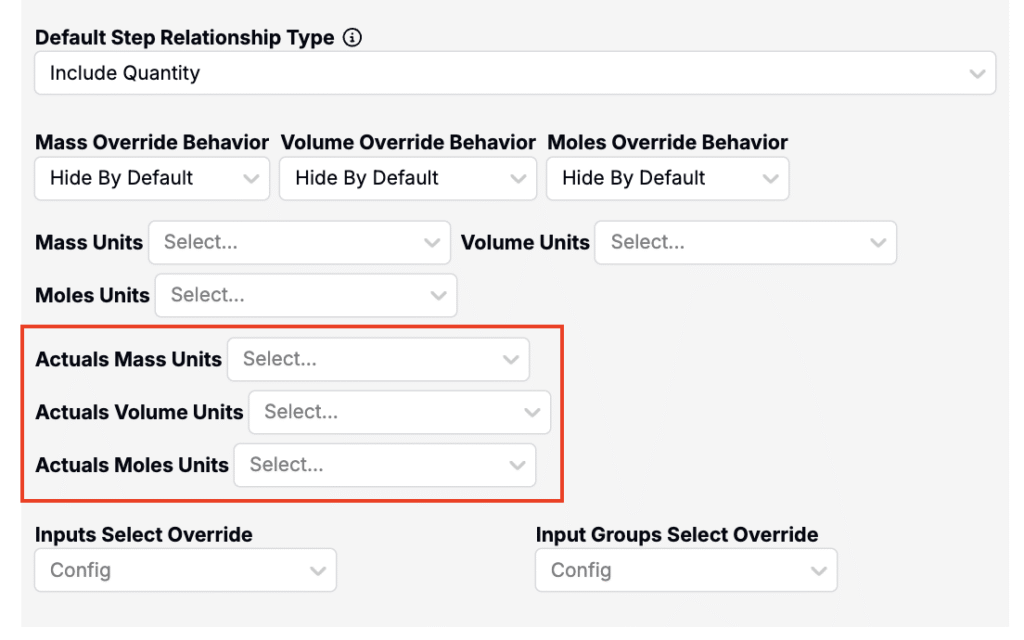
Task: Click the 'Select...' placeholder for Mass Units
Action: [x=200, y=242]
